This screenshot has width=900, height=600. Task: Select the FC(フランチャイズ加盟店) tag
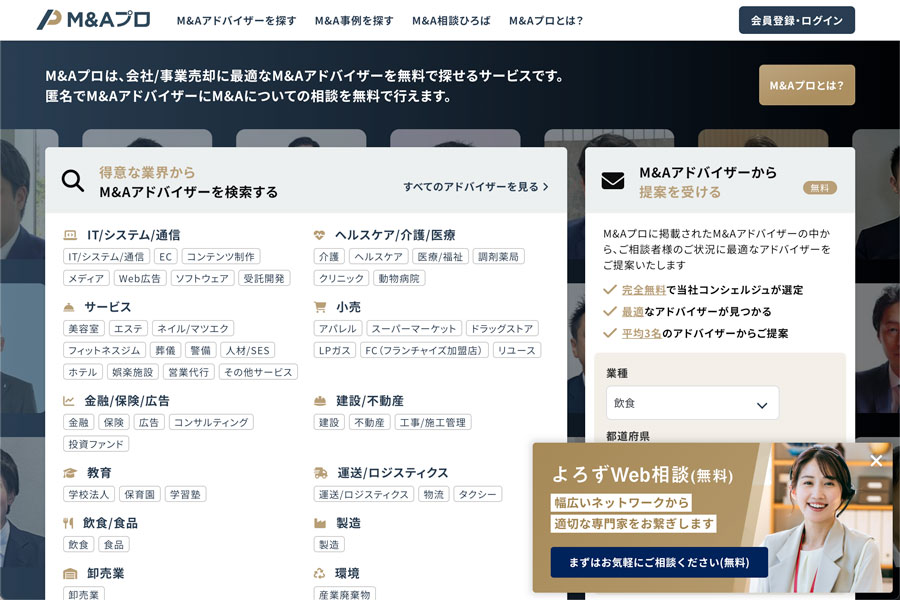[424, 350]
